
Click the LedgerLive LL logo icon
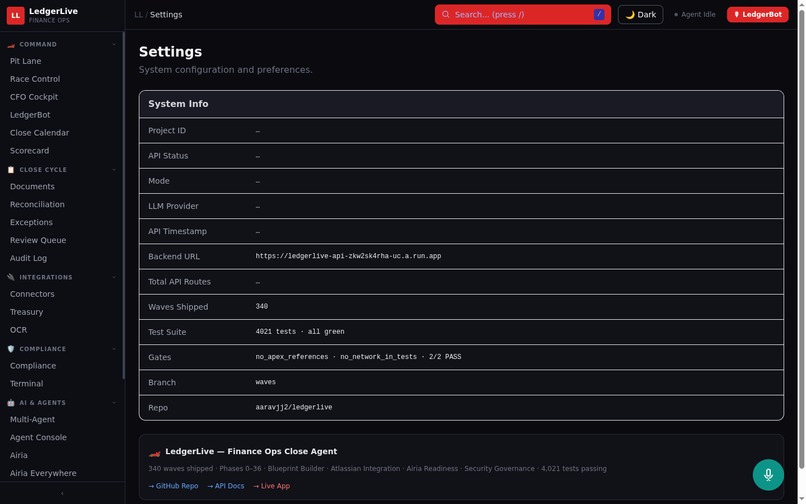tap(15, 15)
